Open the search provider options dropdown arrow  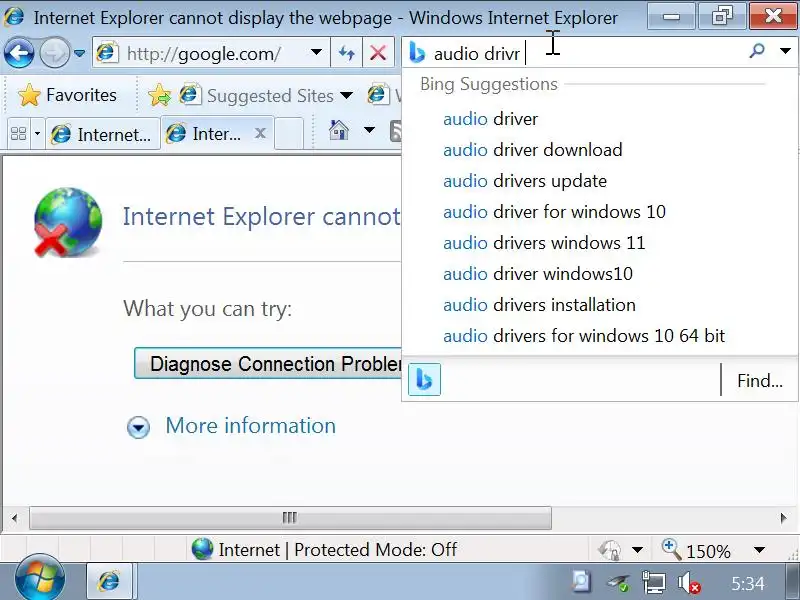click(x=785, y=51)
